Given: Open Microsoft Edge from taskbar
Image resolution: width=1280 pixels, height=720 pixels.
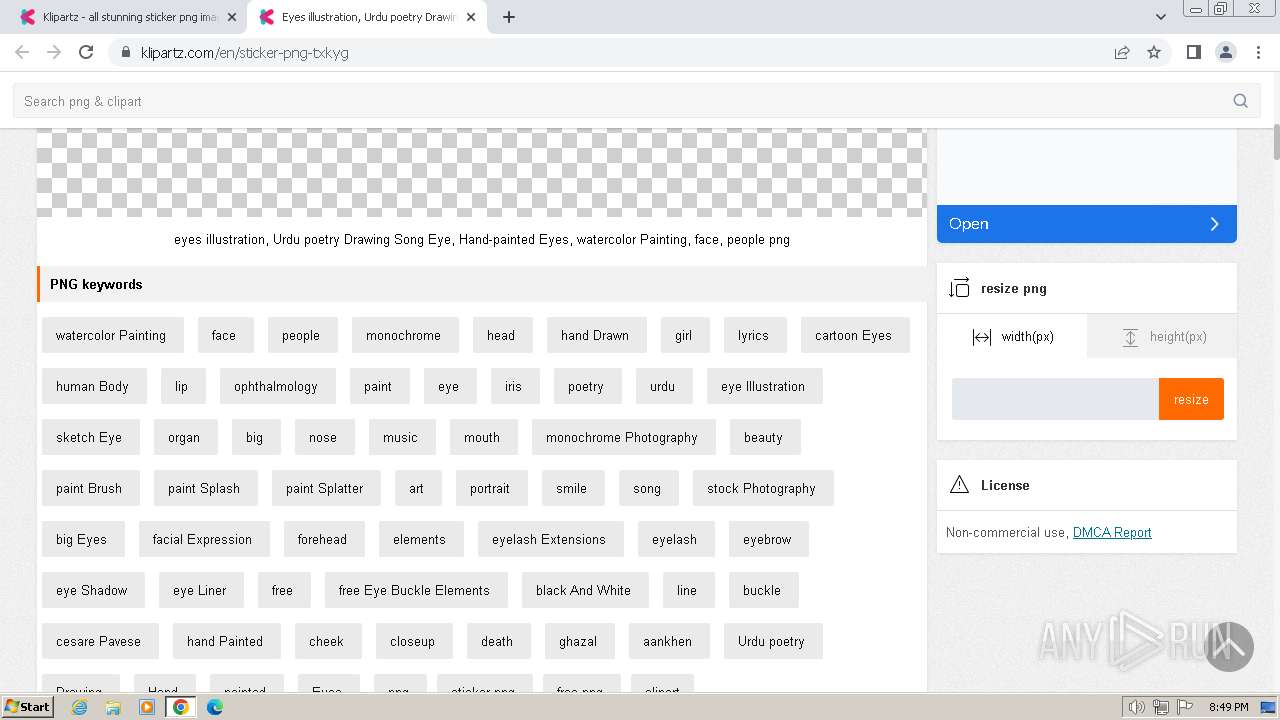Looking at the screenshot, I should click(214, 707).
